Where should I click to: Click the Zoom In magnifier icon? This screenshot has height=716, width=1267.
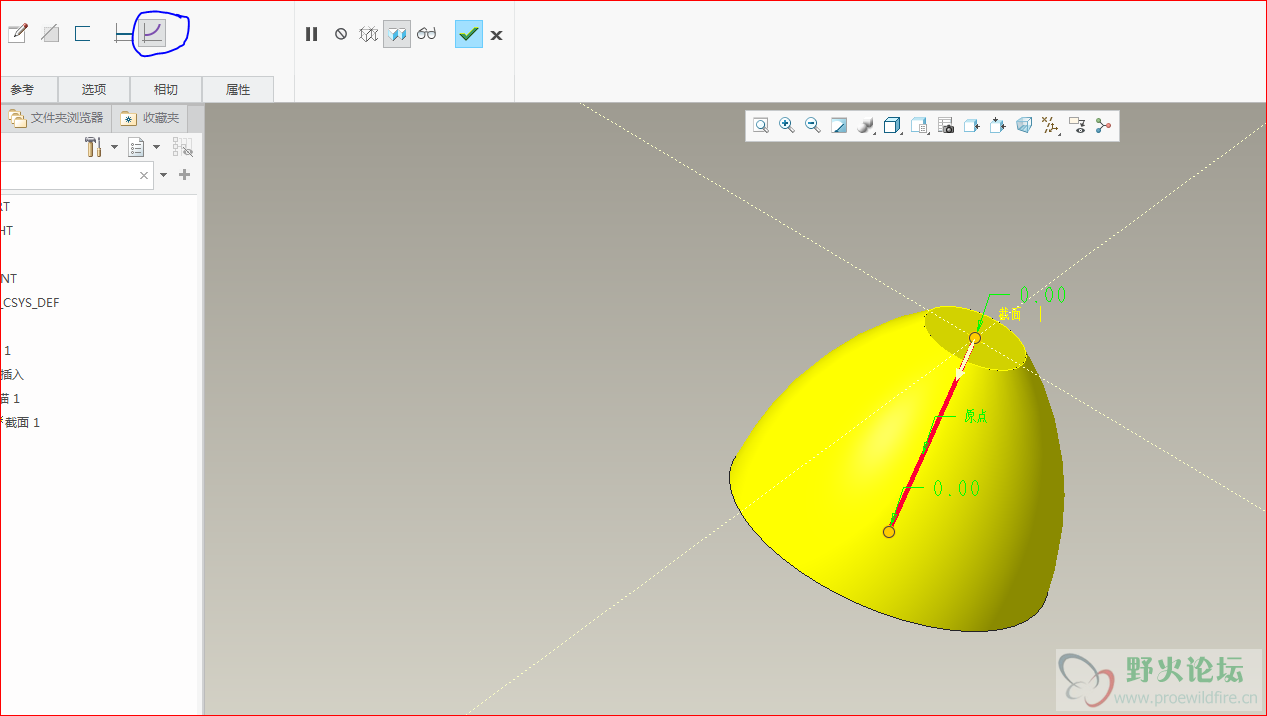[x=787, y=125]
